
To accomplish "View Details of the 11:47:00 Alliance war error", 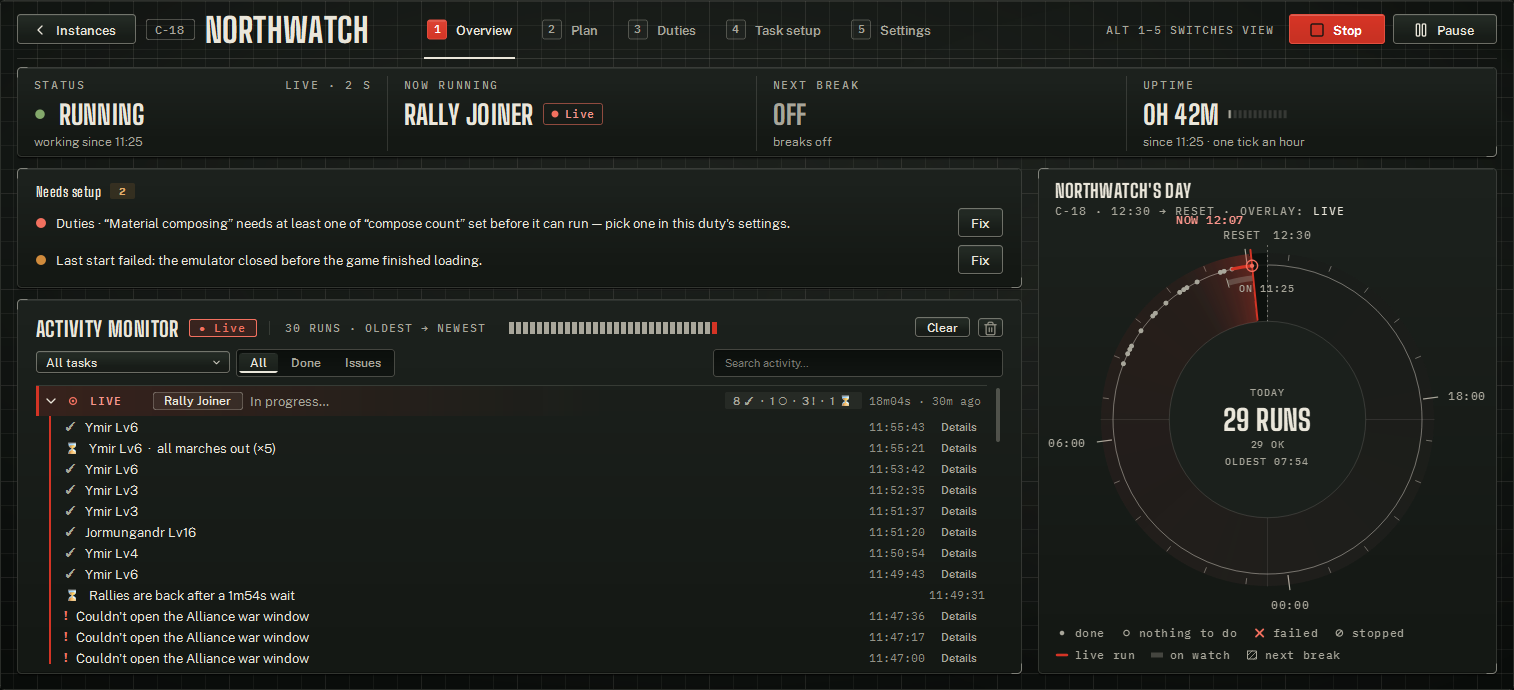I will coord(958,659).
